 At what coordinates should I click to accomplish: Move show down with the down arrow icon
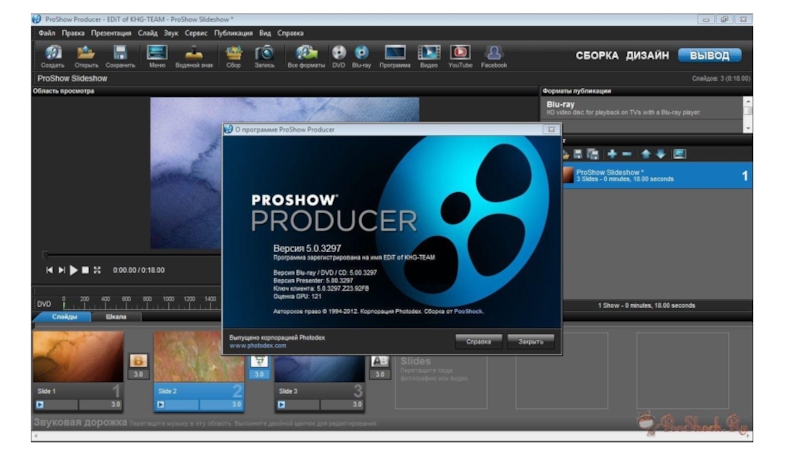click(660, 154)
